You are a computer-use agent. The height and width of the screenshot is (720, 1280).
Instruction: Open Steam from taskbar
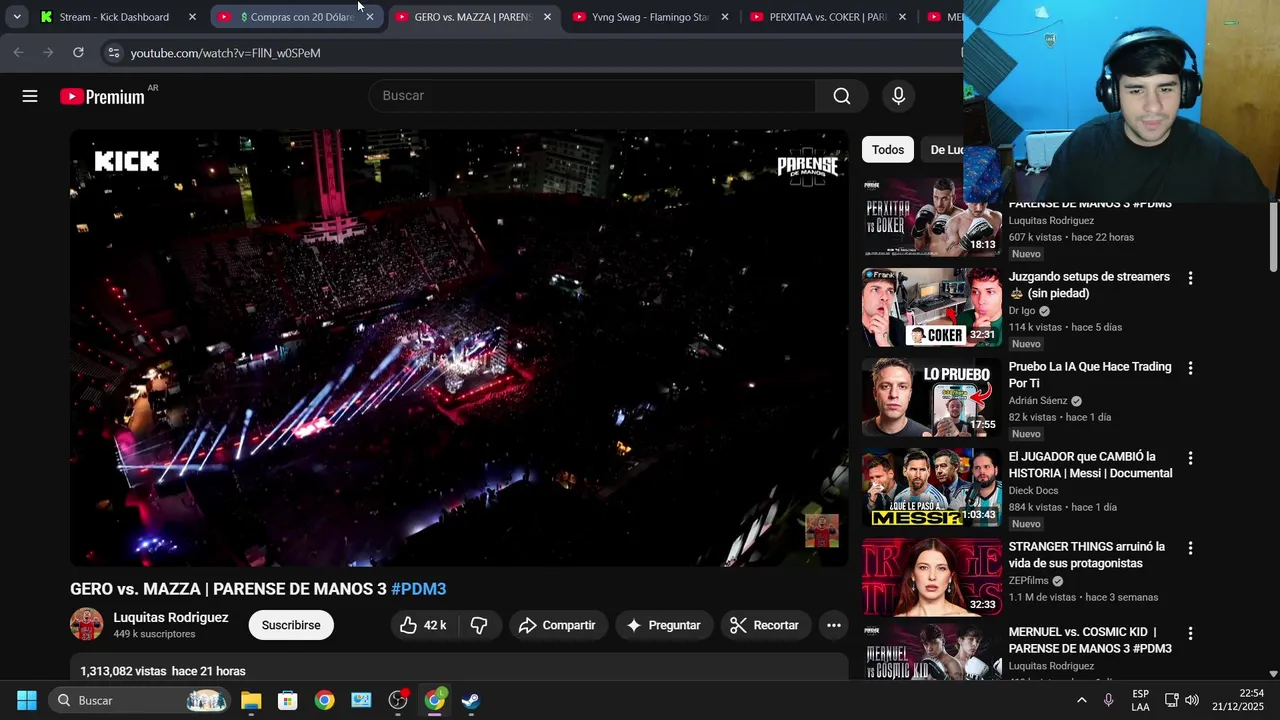point(471,700)
